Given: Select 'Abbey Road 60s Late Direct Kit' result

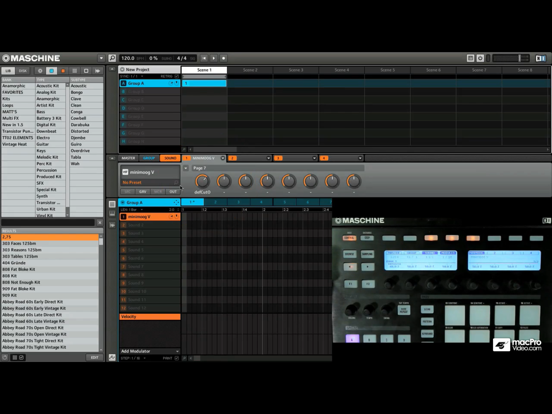Looking at the screenshot, I should (50, 315).
